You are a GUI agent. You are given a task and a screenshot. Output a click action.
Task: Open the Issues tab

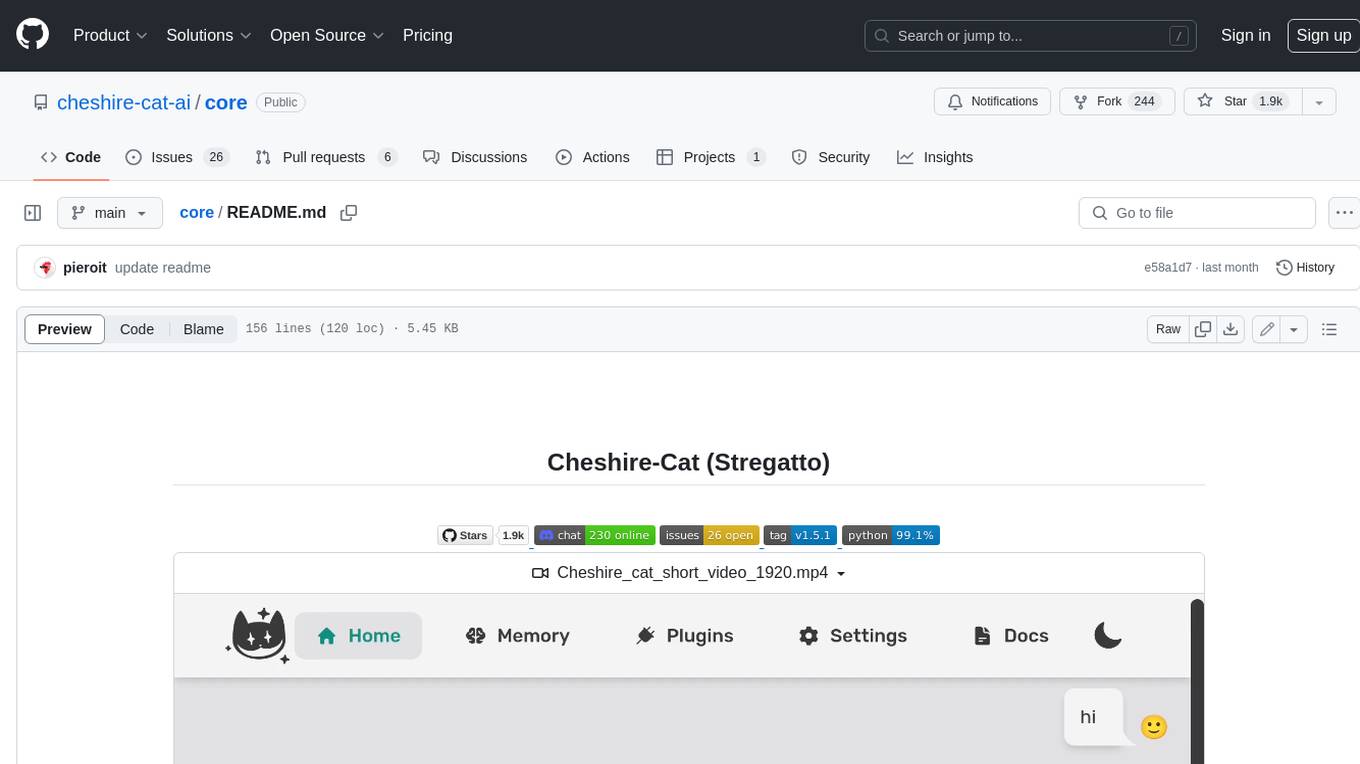pos(176,157)
